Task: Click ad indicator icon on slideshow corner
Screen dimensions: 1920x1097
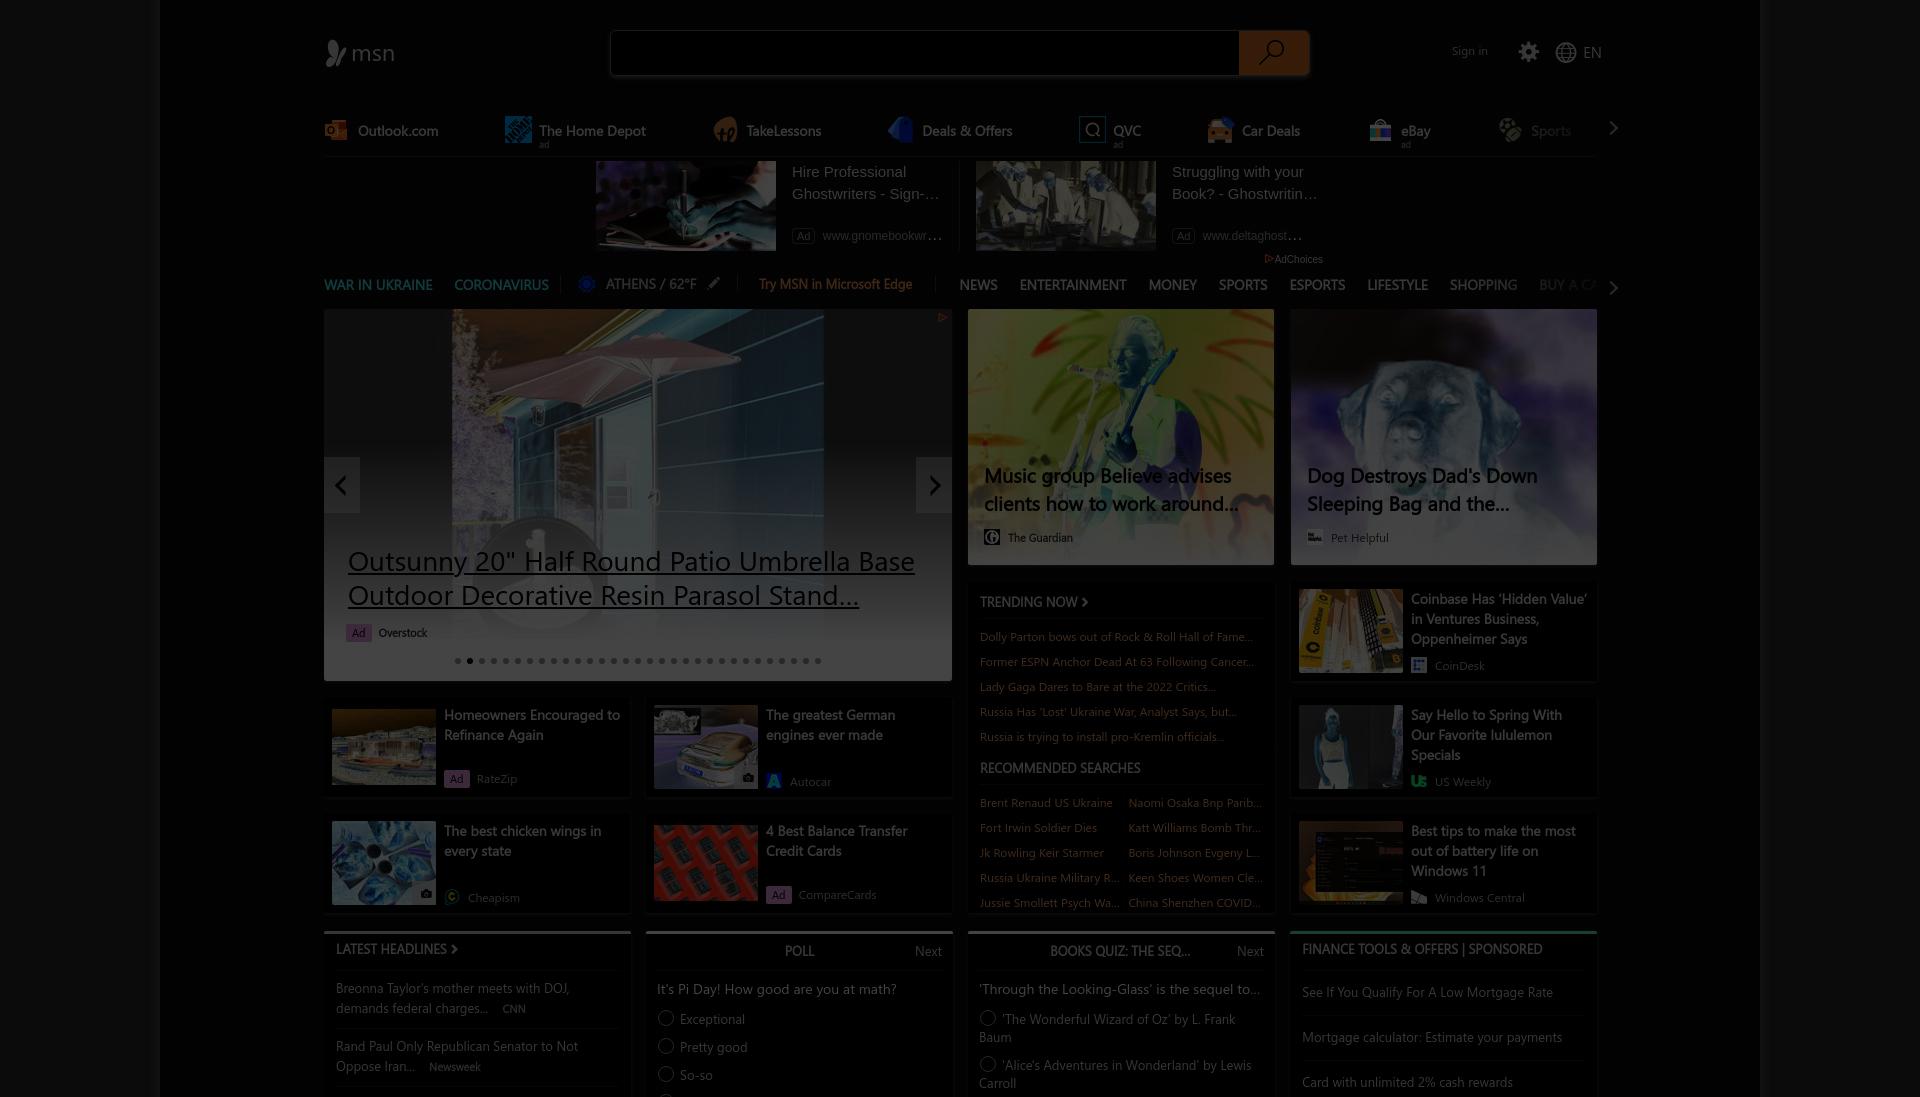Action: [942, 318]
